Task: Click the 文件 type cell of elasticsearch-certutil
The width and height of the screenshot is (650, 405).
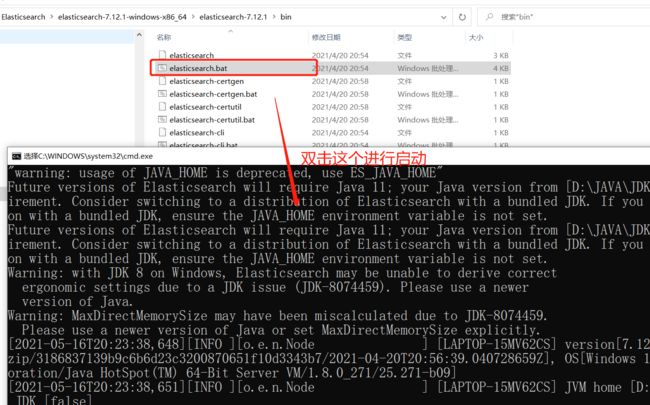Action: click(405, 107)
